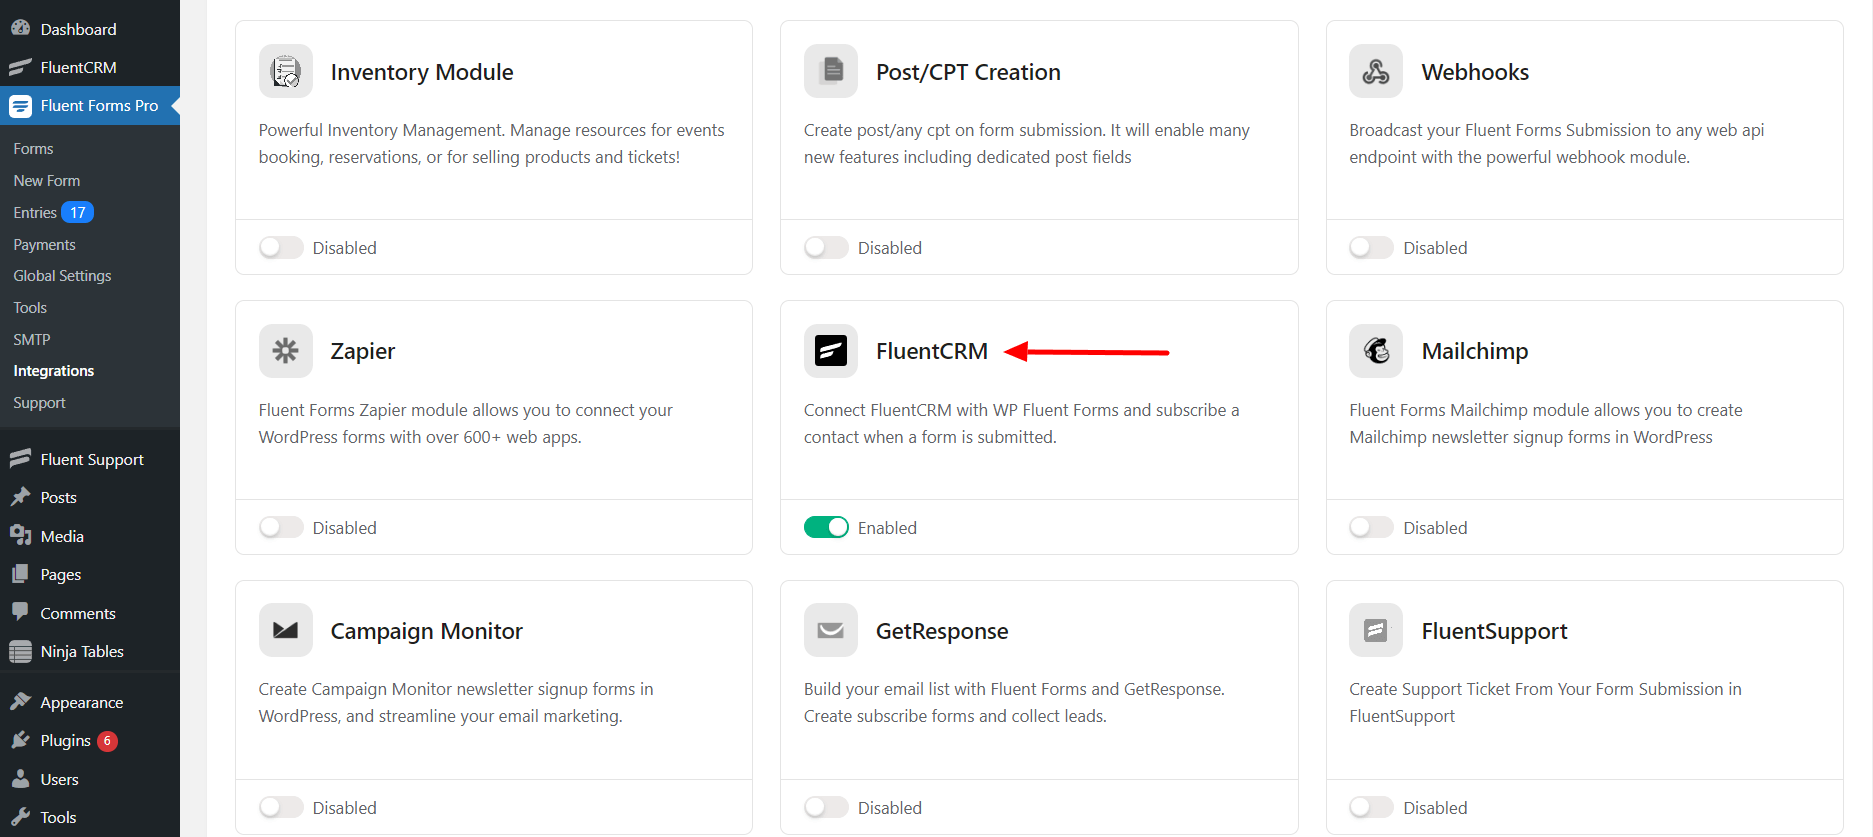Click the Campaign Monitor envelope icon
Screen dimensions: 1873x837
pyautogui.click(x=285, y=630)
